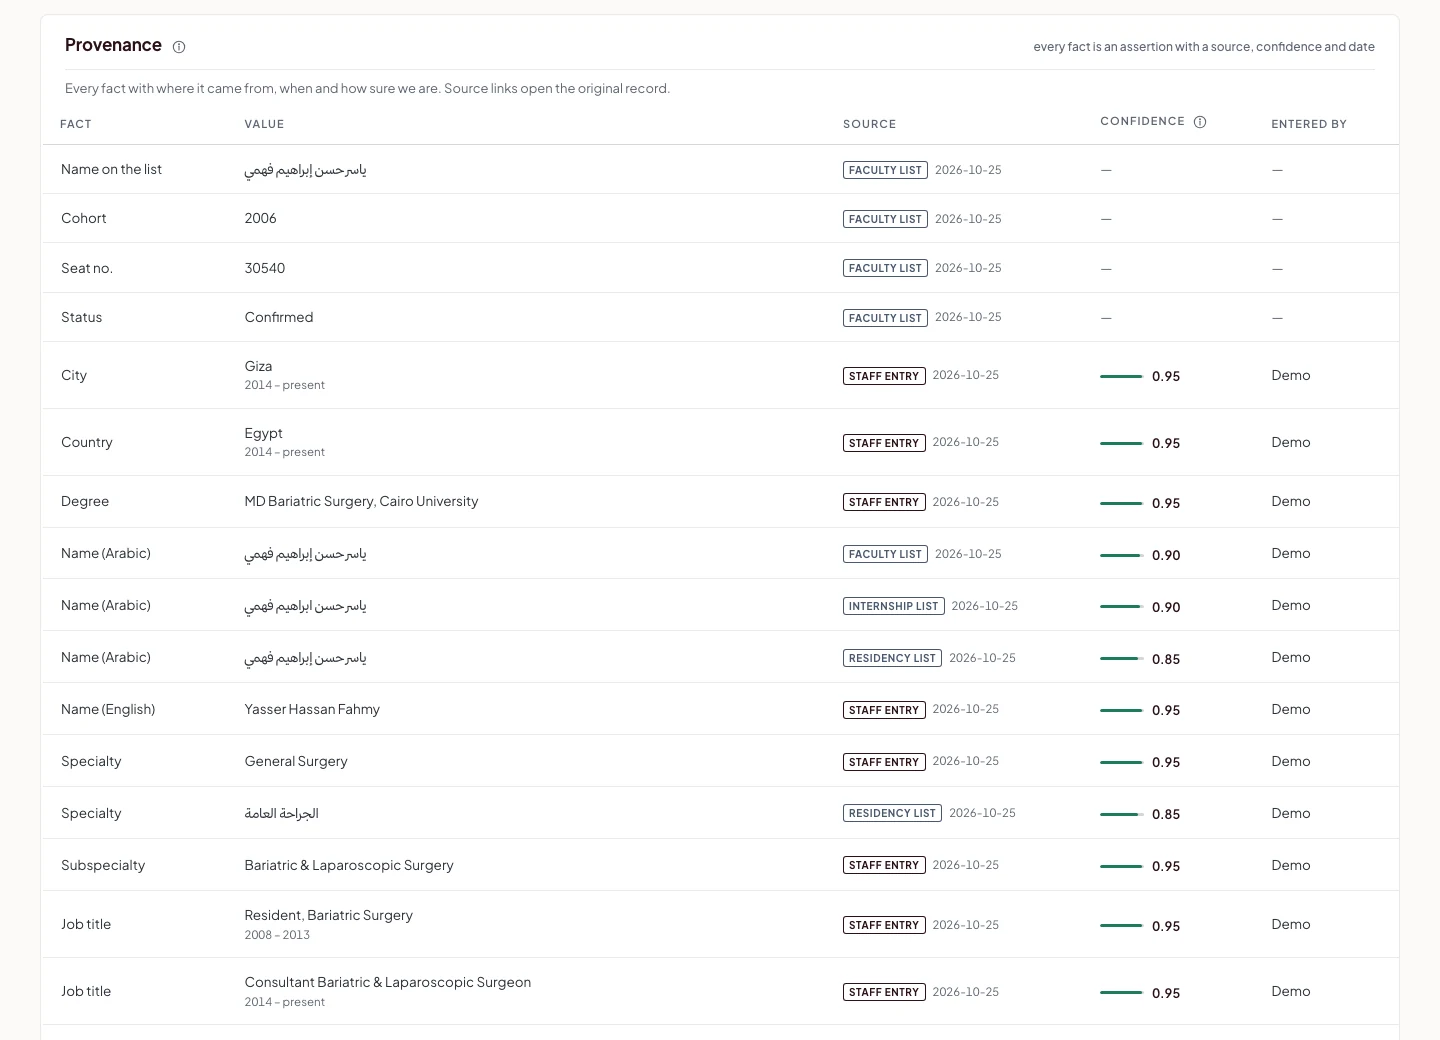Screen dimensions: 1440x1040
Task: Click the Provenance section heading
Action: [113, 45]
